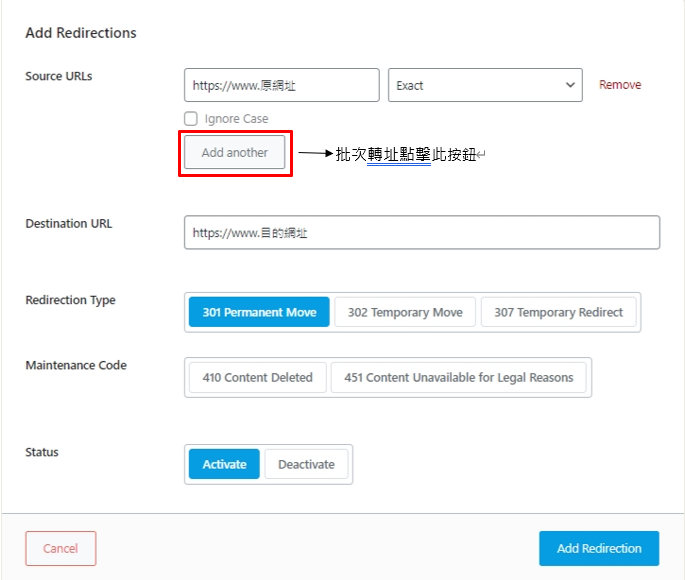685x580 pixels.
Task: Click the Source URLs label
Action: pyautogui.click(x=59, y=76)
